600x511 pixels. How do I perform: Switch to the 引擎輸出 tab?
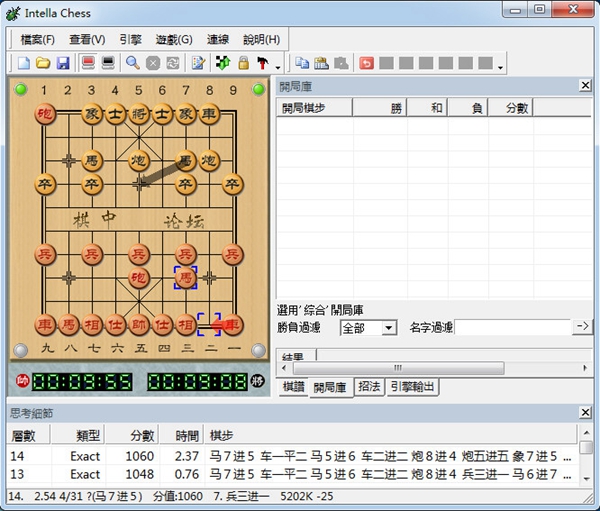point(412,387)
